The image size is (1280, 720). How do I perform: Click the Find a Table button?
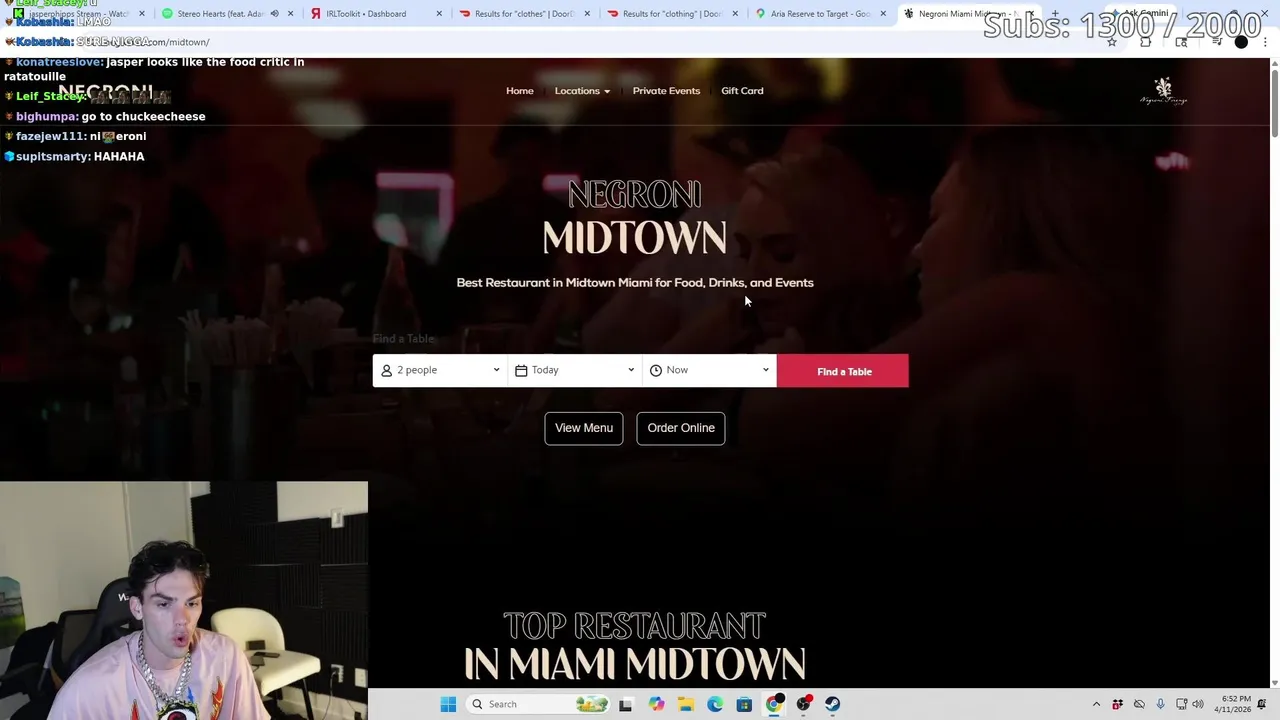pyautogui.click(x=843, y=371)
